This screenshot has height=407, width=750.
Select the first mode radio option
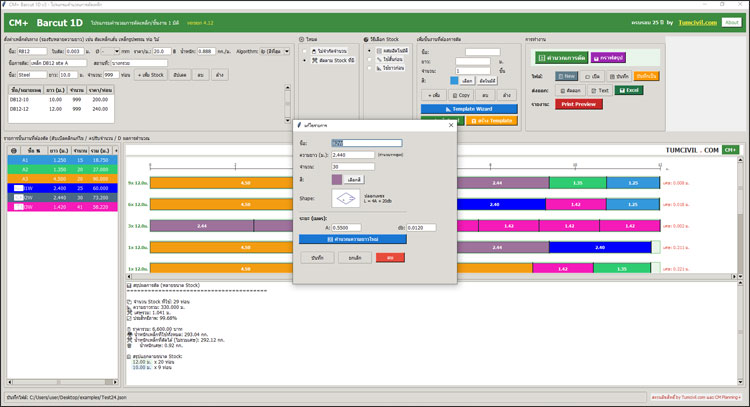click(303, 52)
